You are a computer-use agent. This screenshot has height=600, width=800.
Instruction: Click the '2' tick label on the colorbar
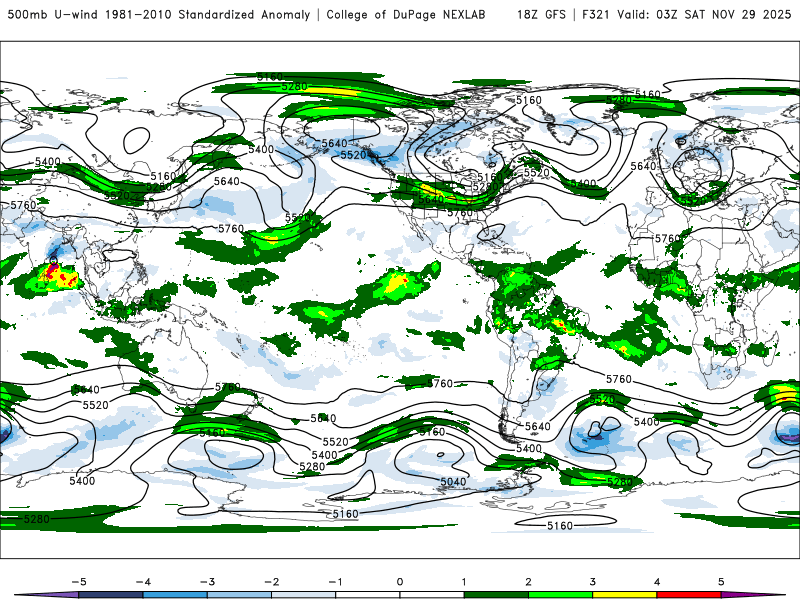[528, 582]
